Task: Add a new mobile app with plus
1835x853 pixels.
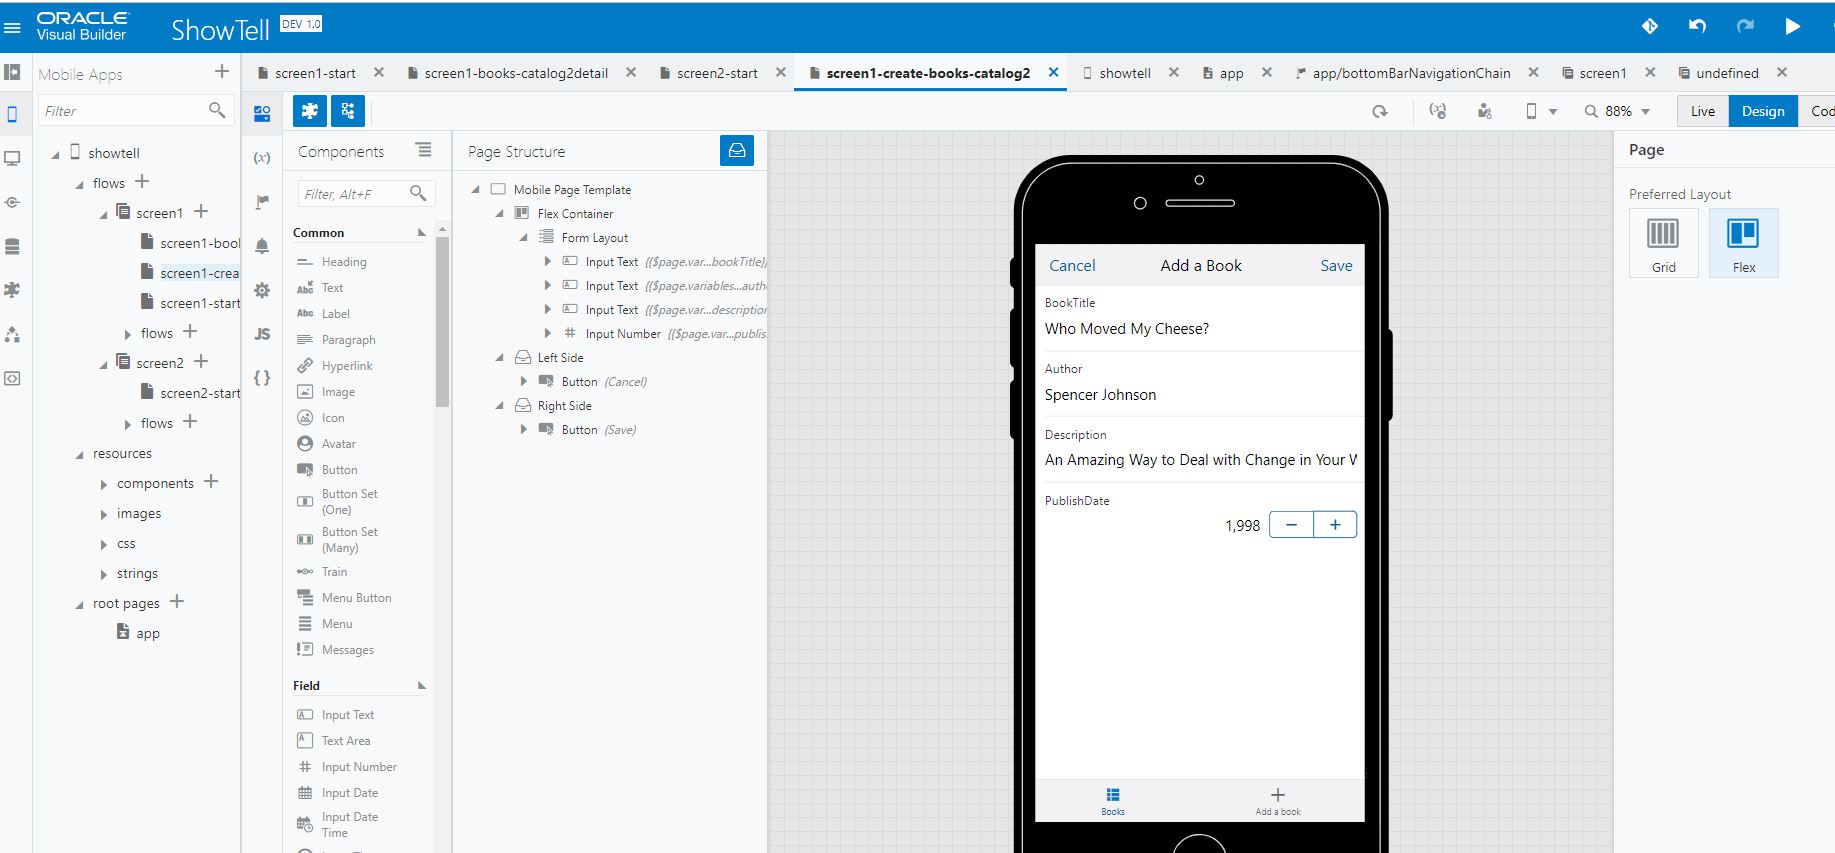Action: 222,72
